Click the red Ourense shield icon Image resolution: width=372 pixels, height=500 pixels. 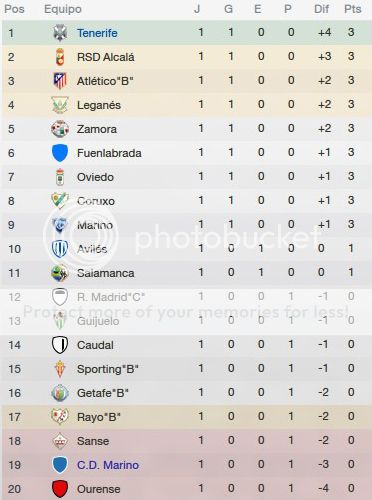pos(60,489)
